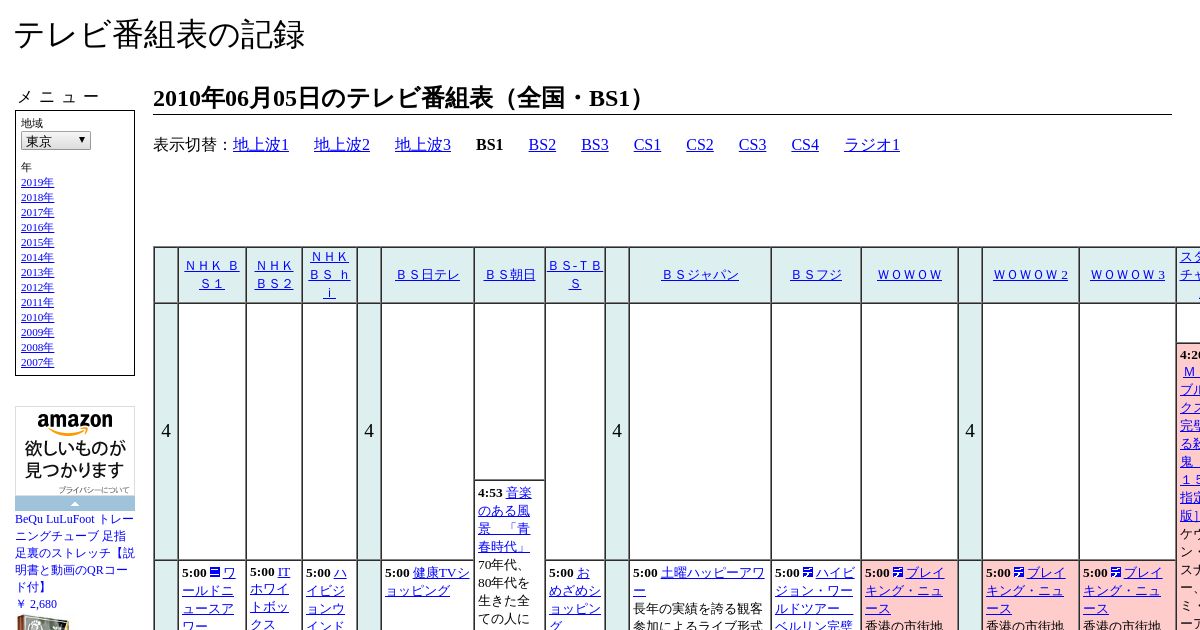
Task: Open BSフジ ハイビジョン・ワールドツアー program
Action: point(815,599)
